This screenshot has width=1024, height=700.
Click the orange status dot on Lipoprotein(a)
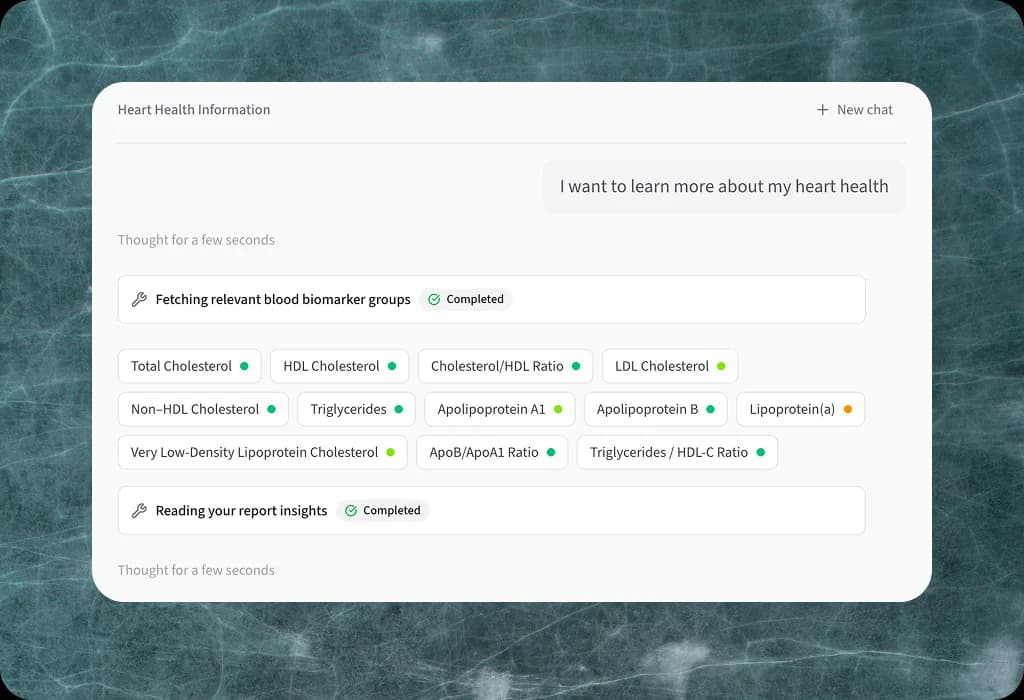tap(848, 409)
